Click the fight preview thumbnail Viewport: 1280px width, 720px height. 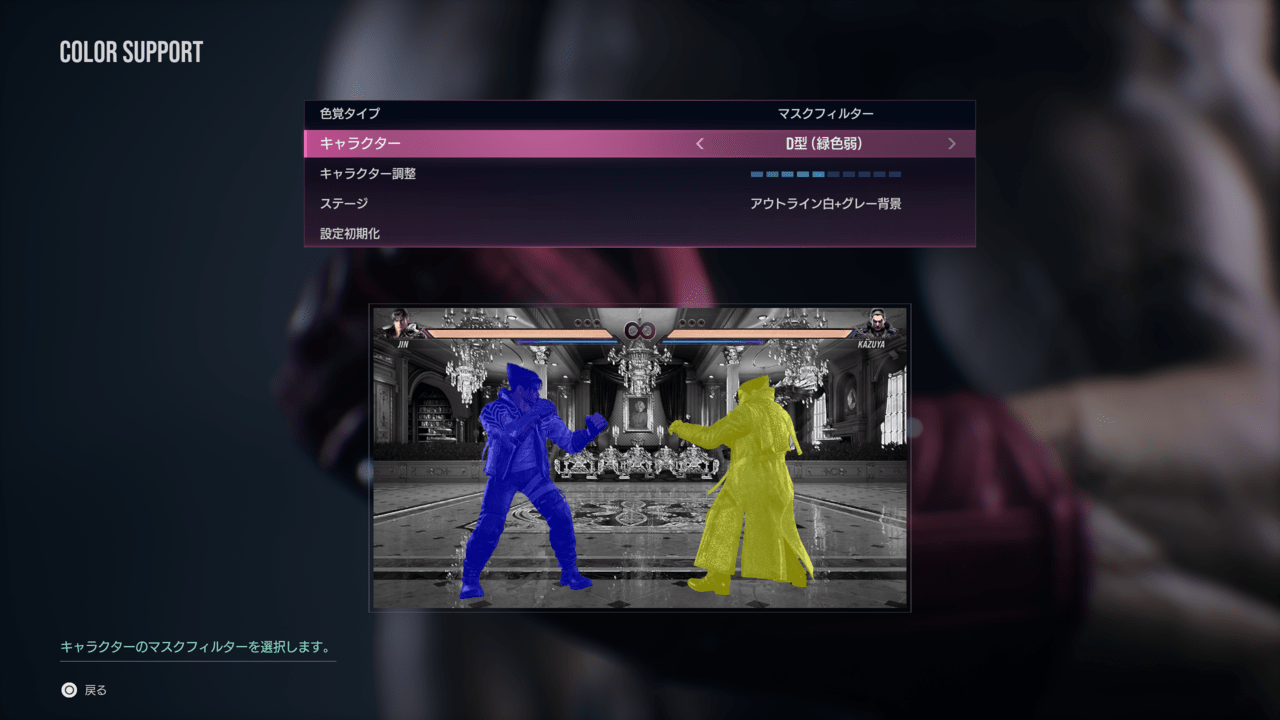[639, 458]
